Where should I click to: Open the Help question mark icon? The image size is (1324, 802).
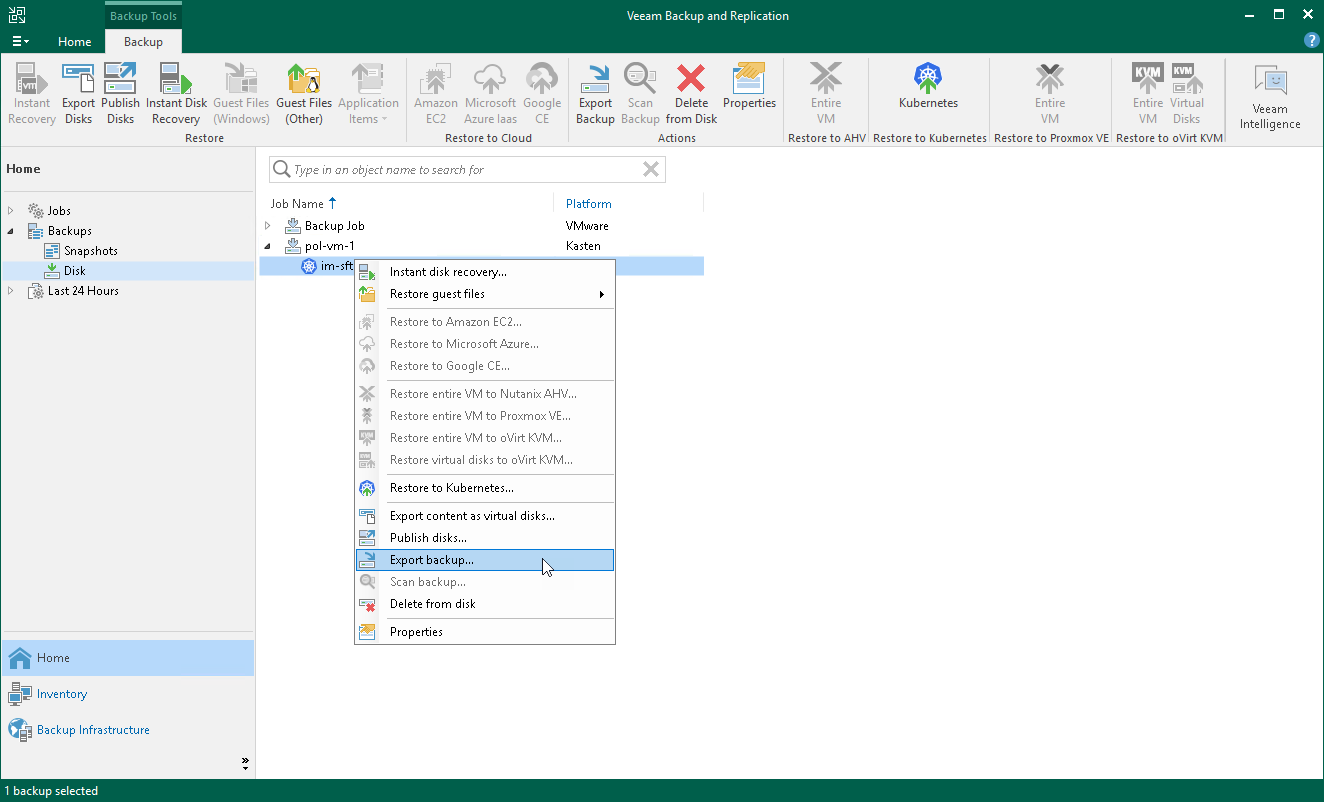pos(1312,41)
